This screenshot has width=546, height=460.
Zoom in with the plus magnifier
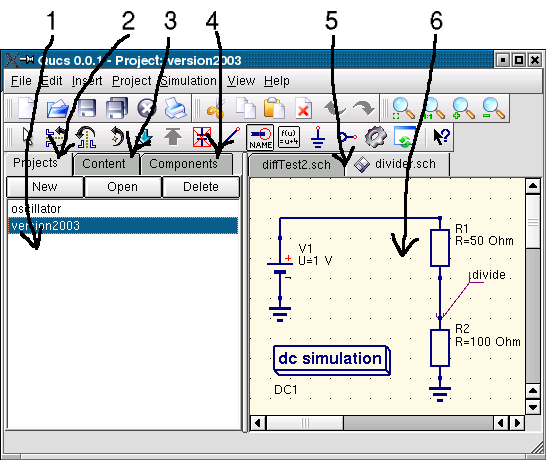tap(463, 109)
